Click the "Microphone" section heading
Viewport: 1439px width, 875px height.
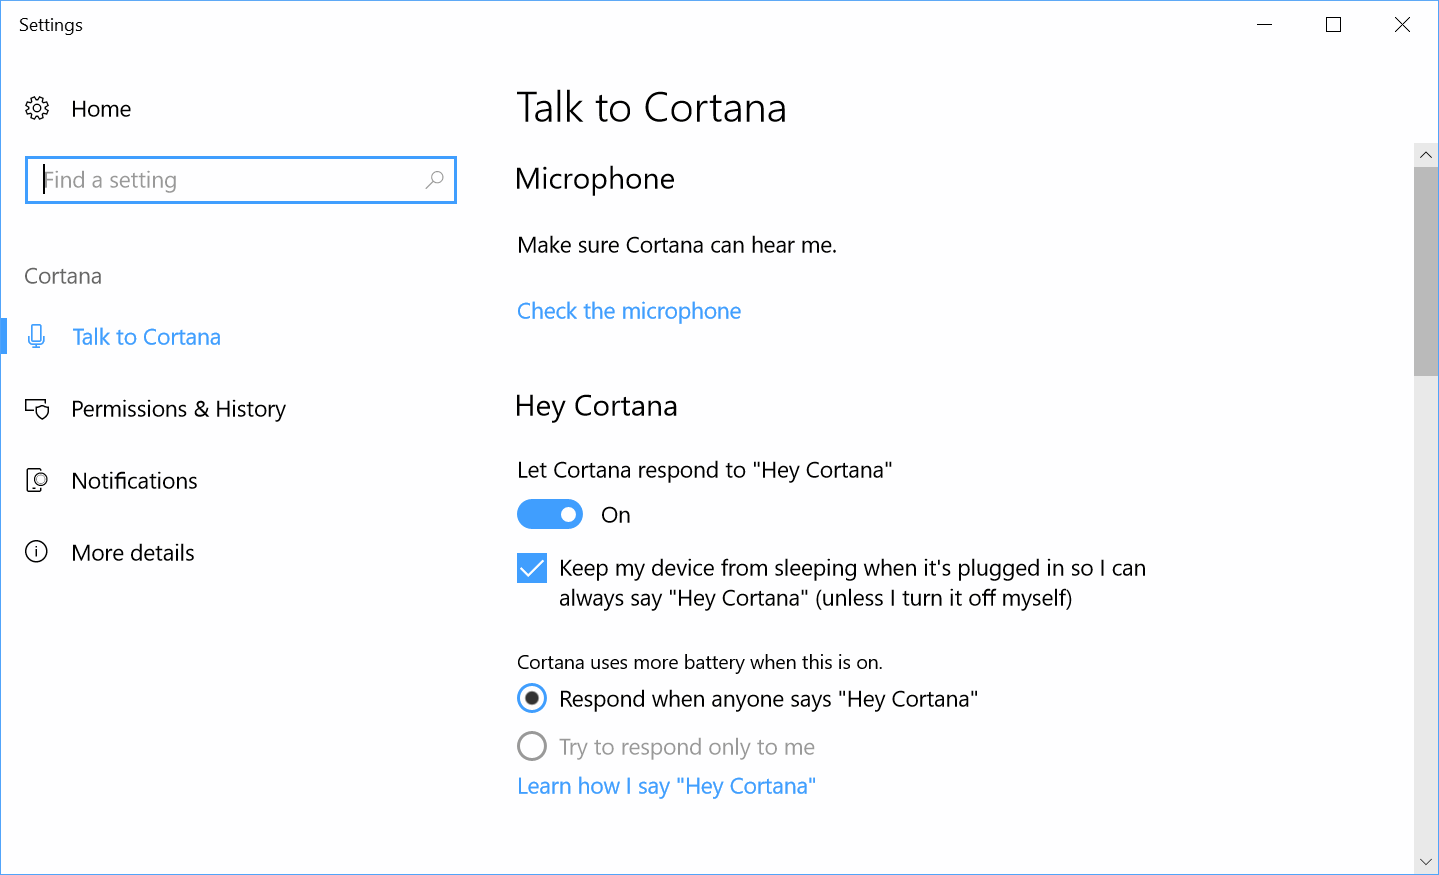tap(595, 179)
